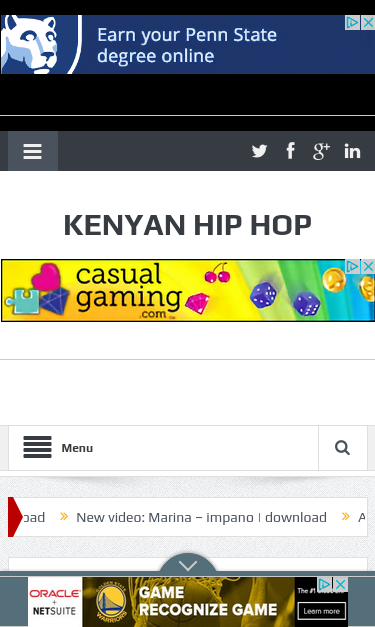Close the casual gaming ad
The height and width of the screenshot is (627, 375).
(x=368, y=266)
